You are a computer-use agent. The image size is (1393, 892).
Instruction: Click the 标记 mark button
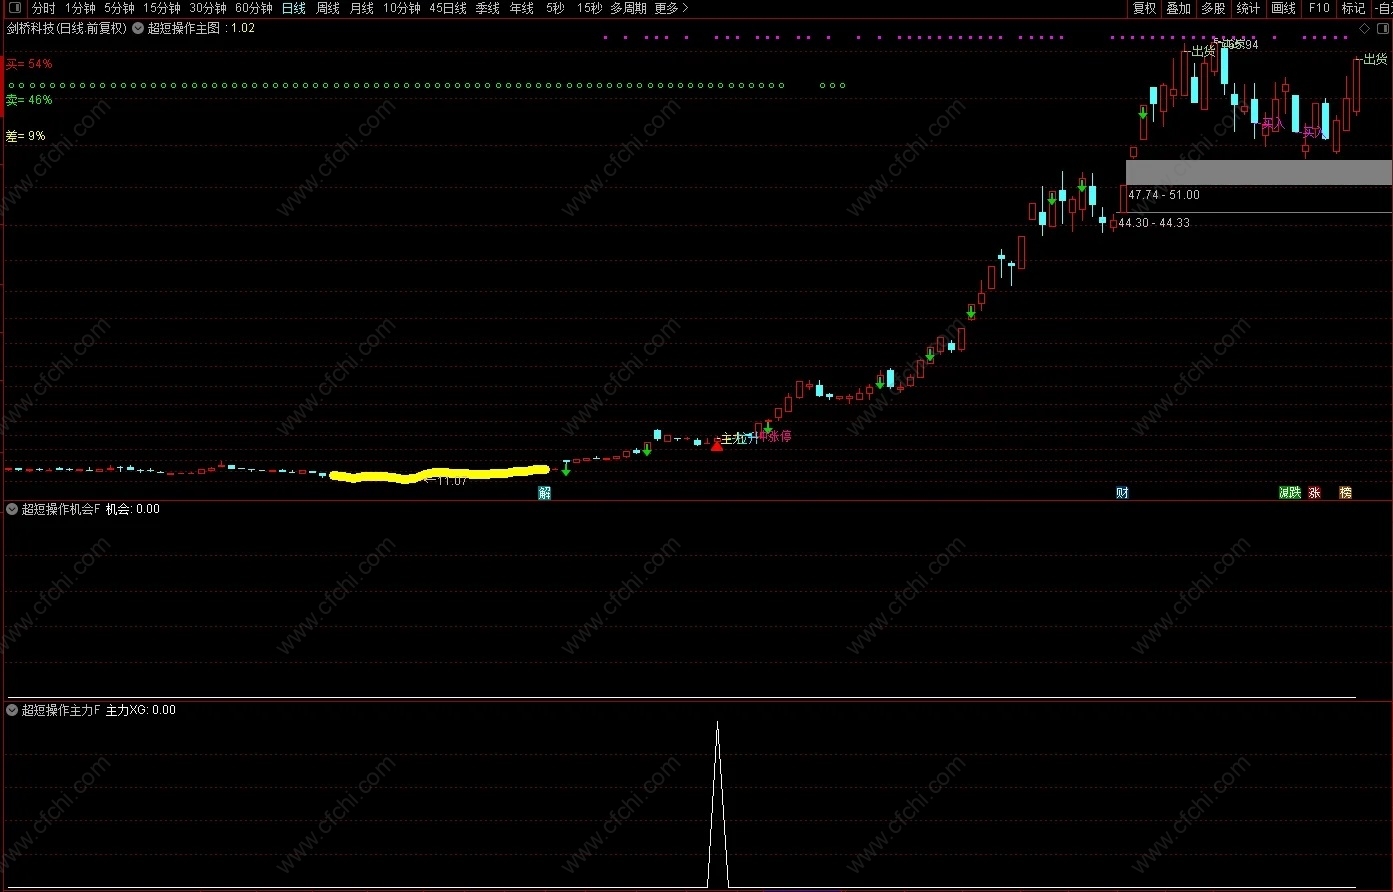coord(1353,8)
